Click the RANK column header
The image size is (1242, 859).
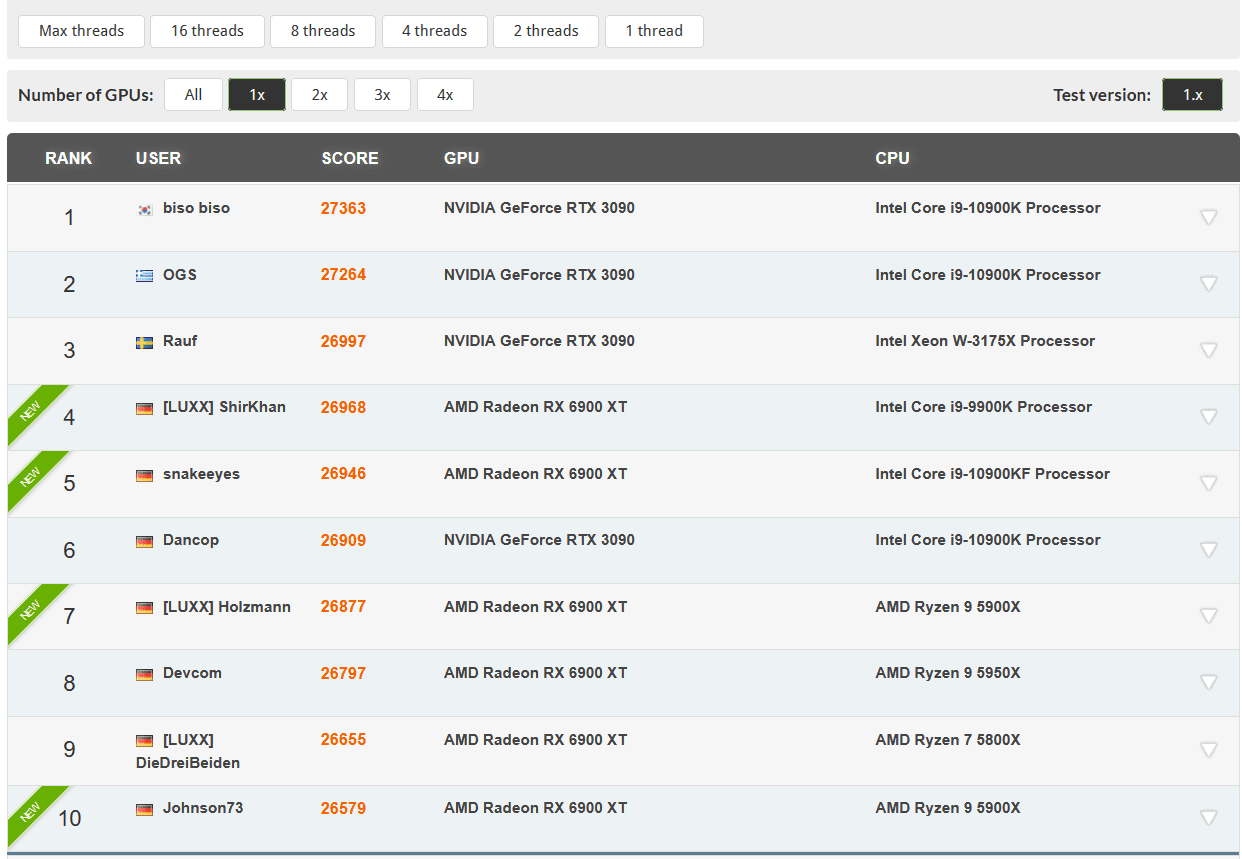tap(69, 158)
